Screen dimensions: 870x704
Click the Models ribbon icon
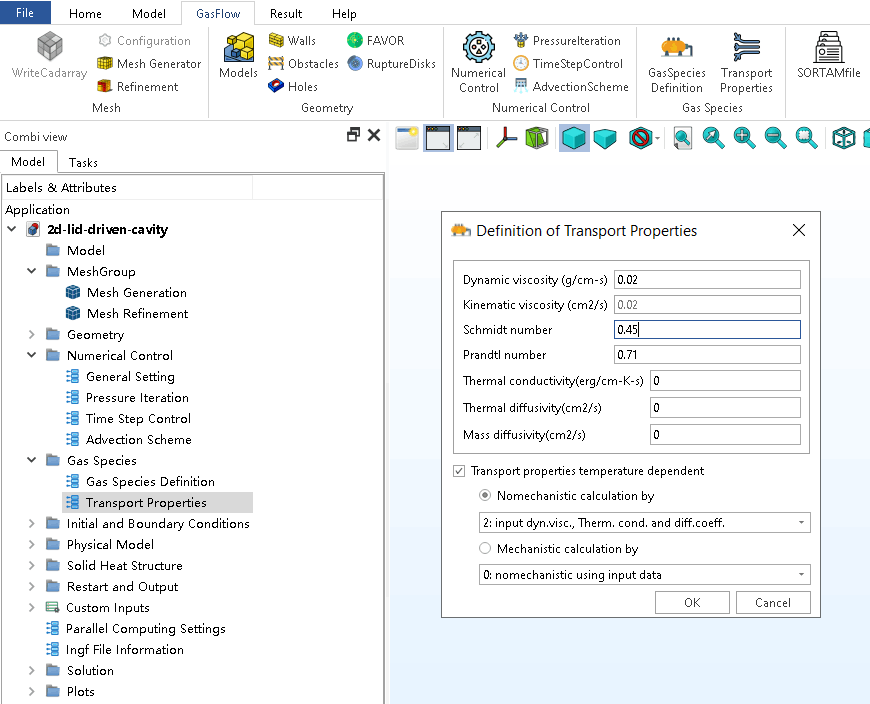[x=239, y=55]
